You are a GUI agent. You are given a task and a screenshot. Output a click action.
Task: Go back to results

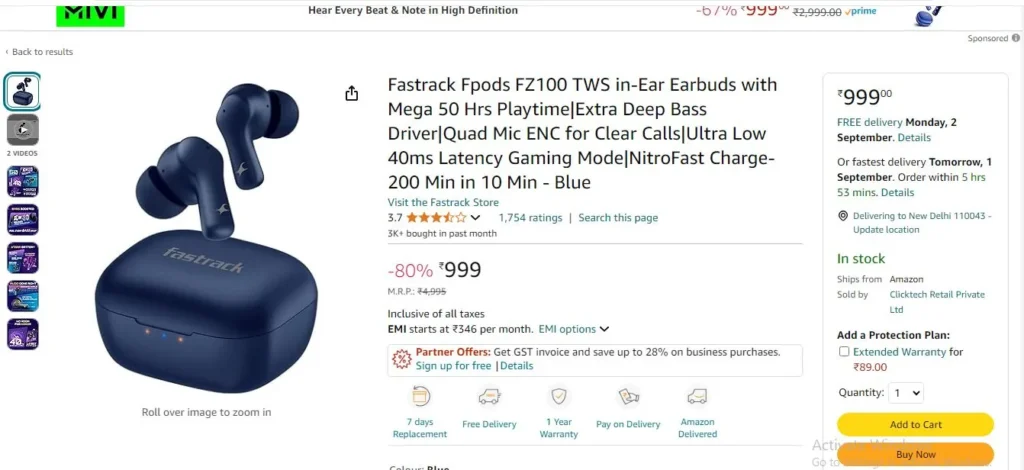coord(39,52)
